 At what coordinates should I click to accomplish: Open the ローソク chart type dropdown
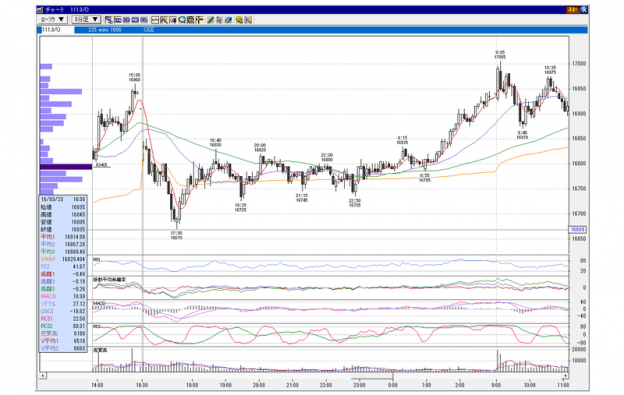[53, 19]
